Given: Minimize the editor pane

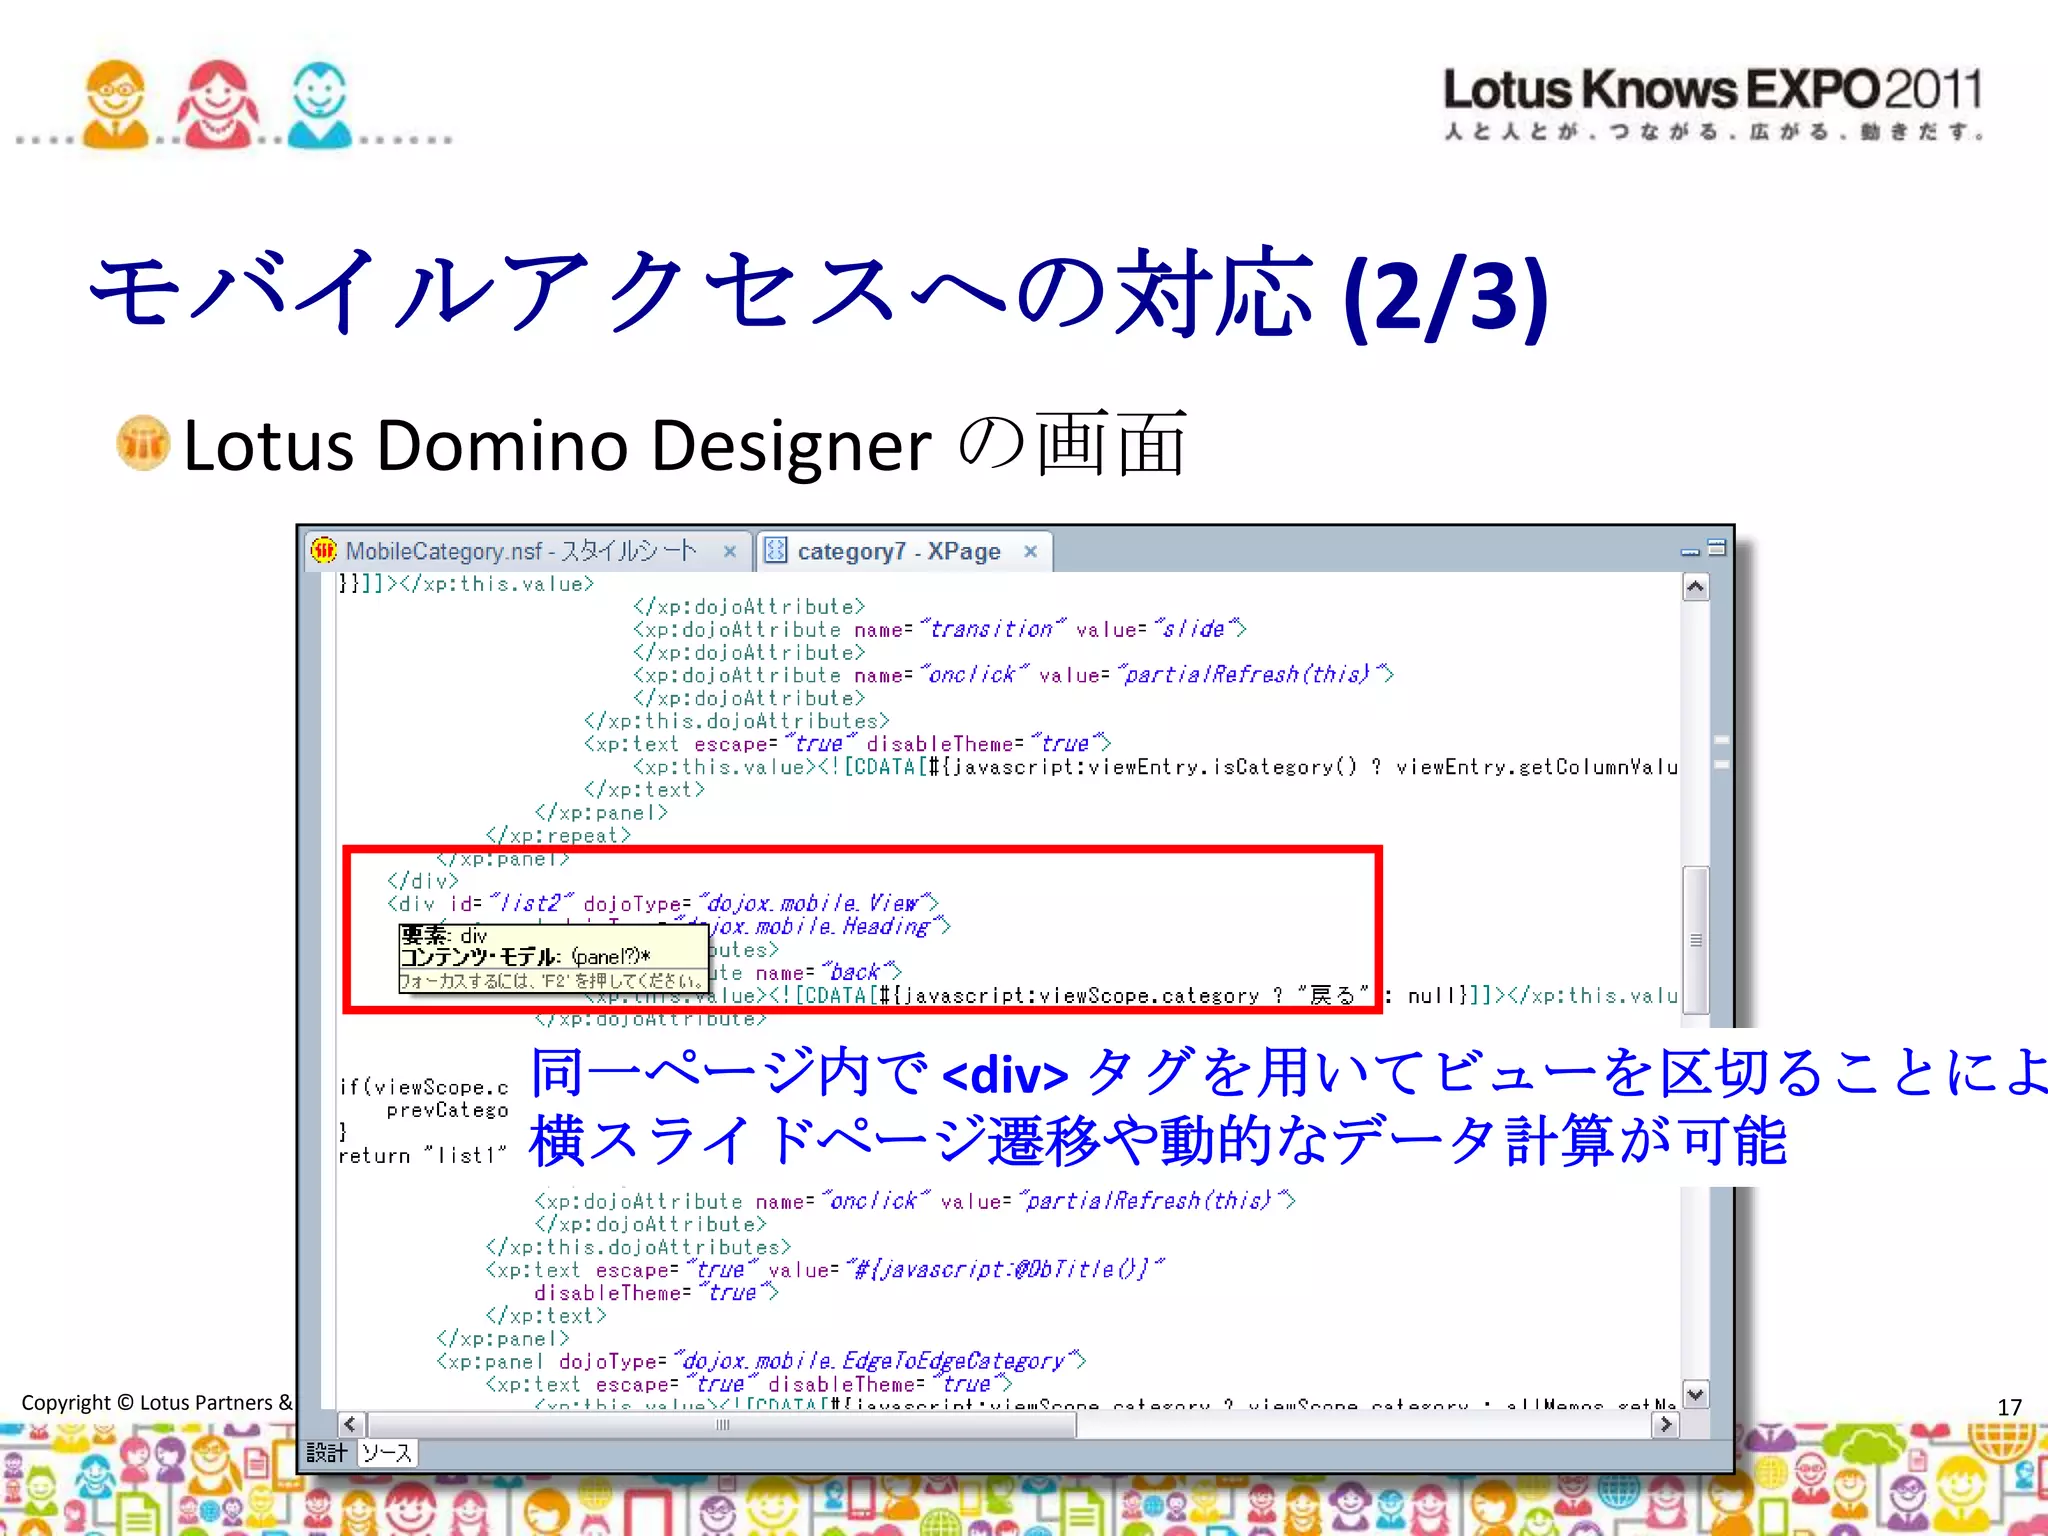Looking at the screenshot, I should 1690,550.
